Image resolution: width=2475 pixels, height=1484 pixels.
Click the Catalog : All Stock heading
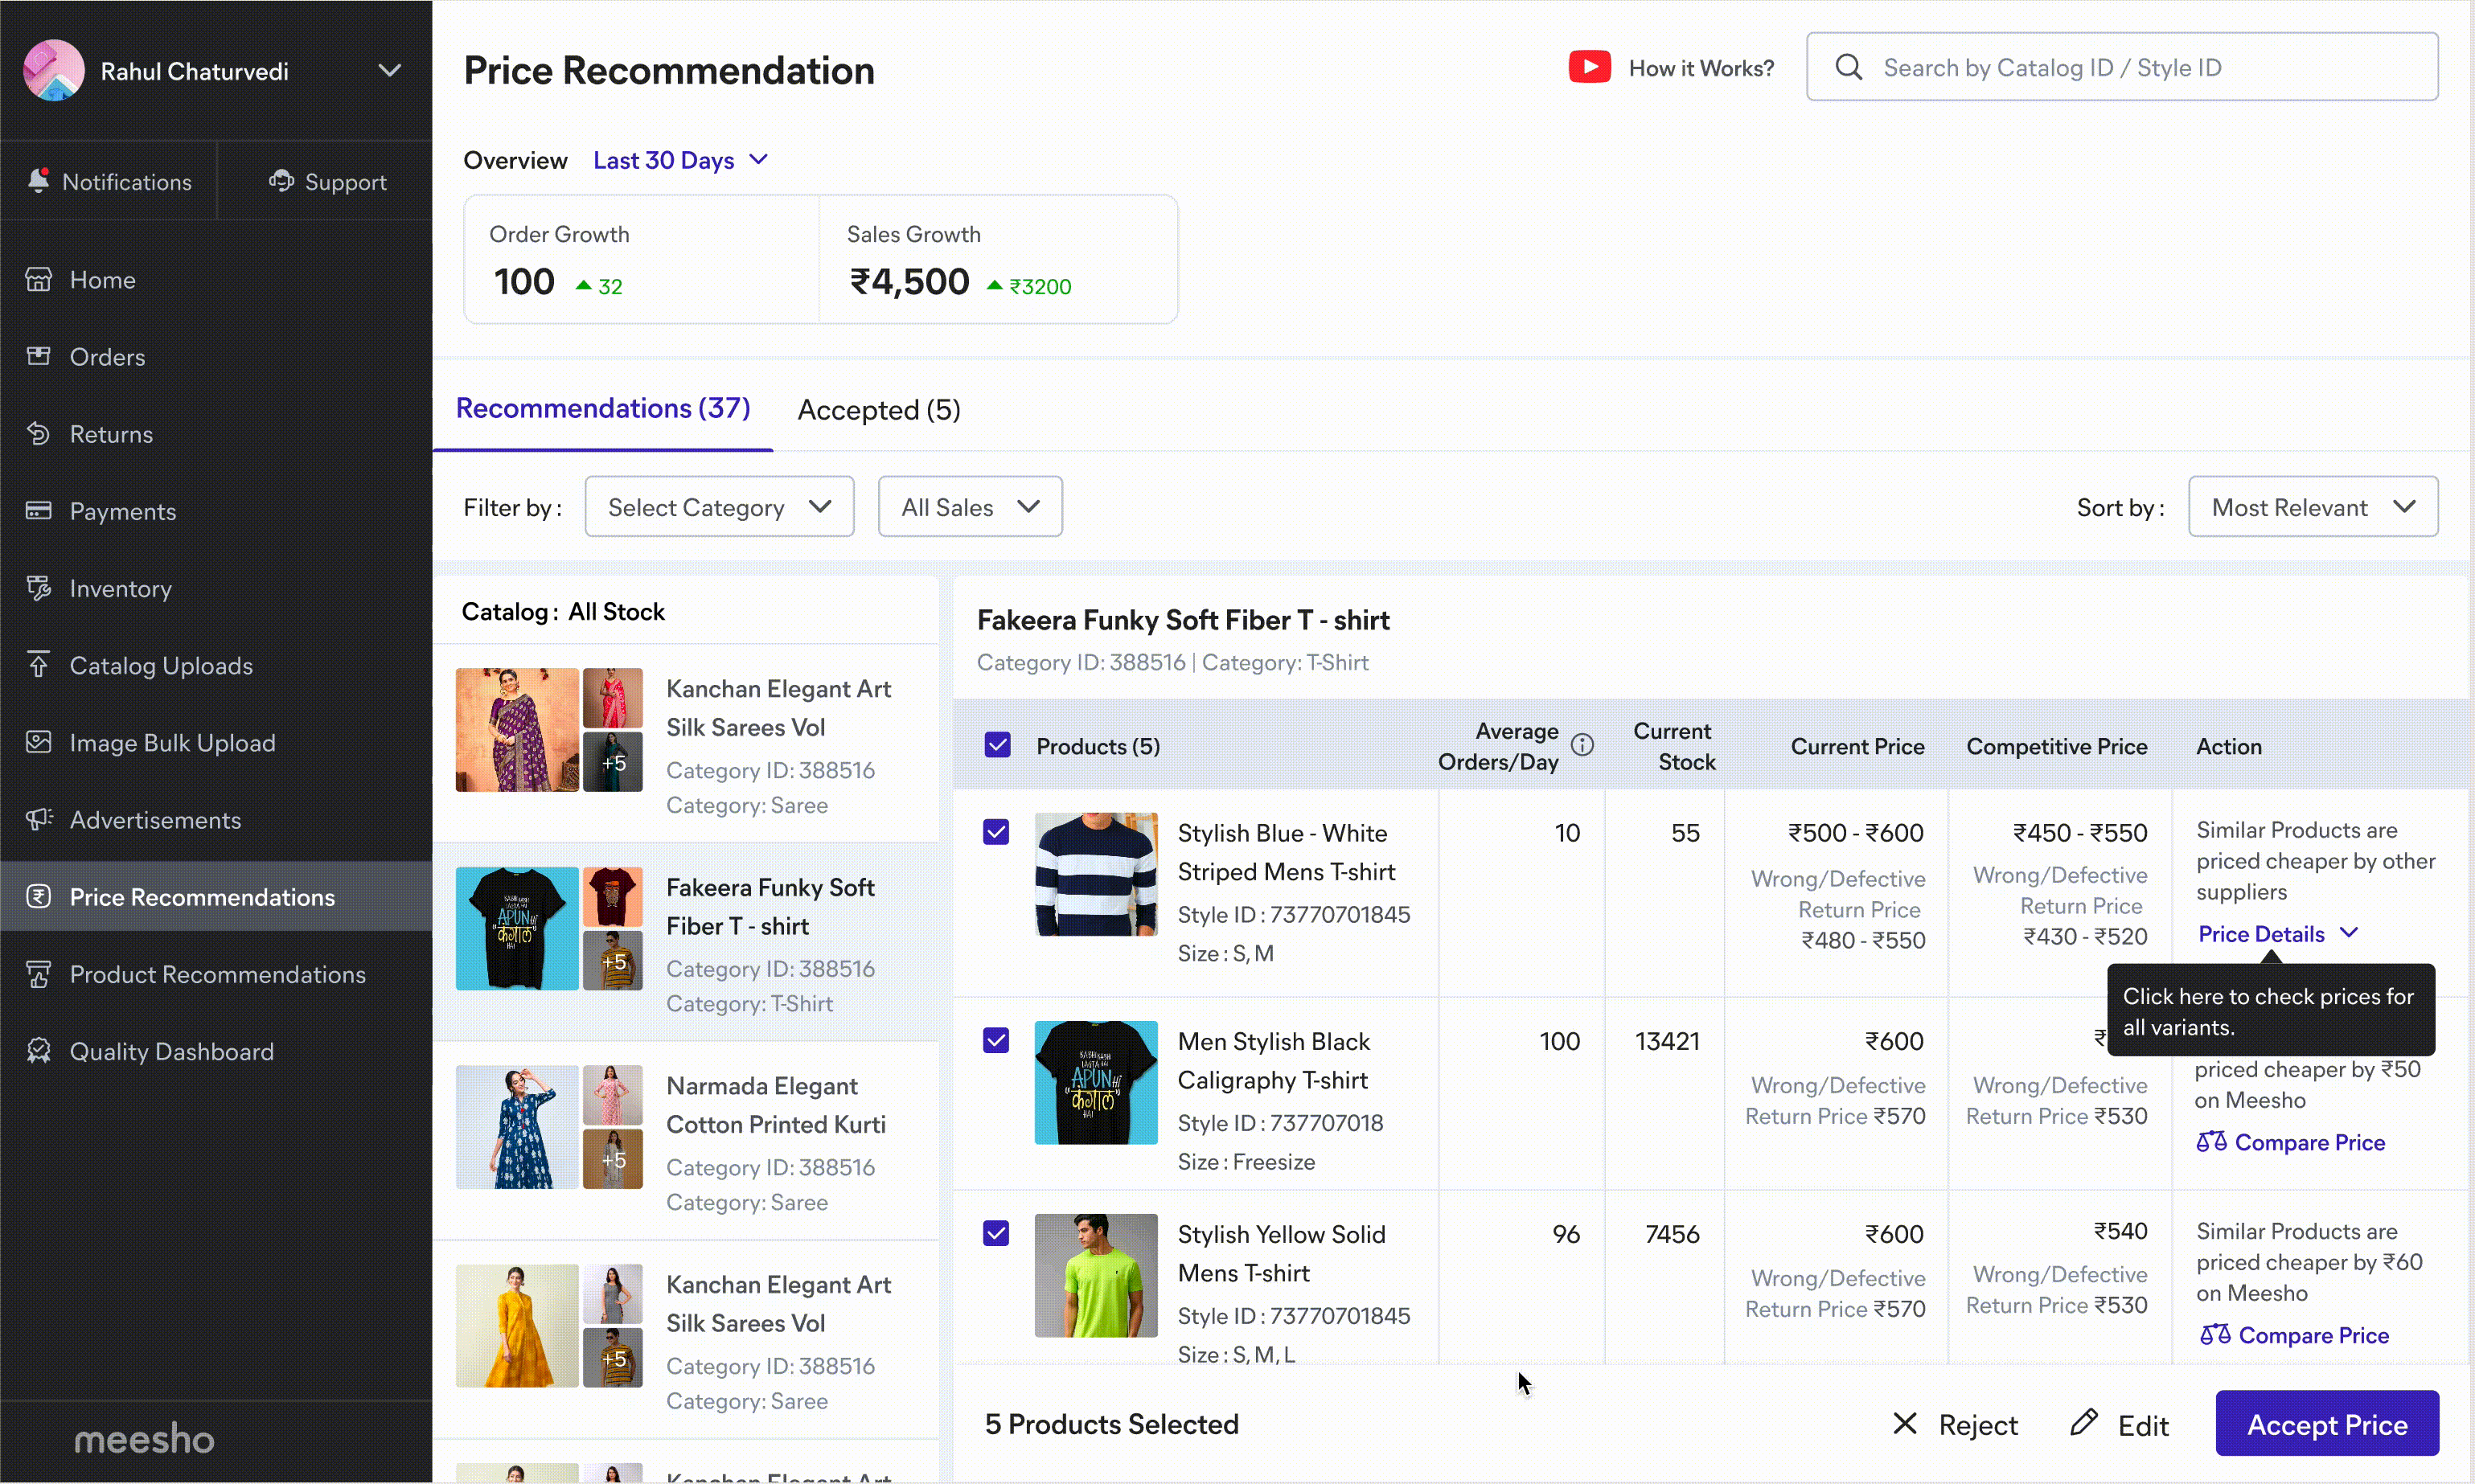[x=563, y=612]
